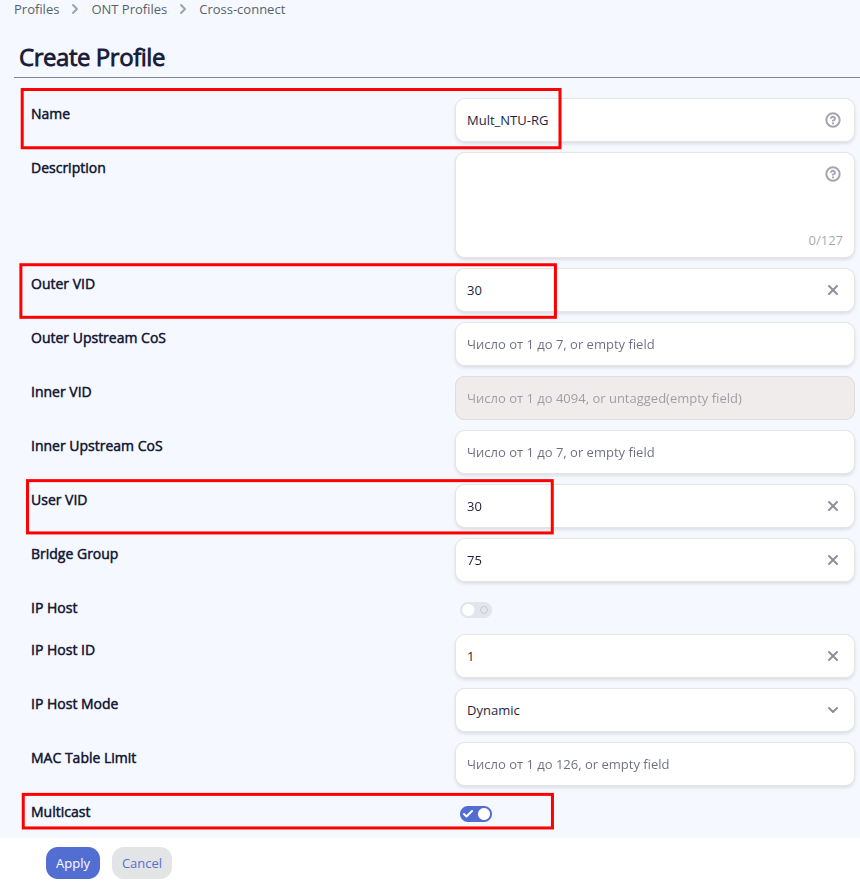Go to Profiles breadcrumb
Viewport: 860px width, 888px height.
(x=36, y=9)
